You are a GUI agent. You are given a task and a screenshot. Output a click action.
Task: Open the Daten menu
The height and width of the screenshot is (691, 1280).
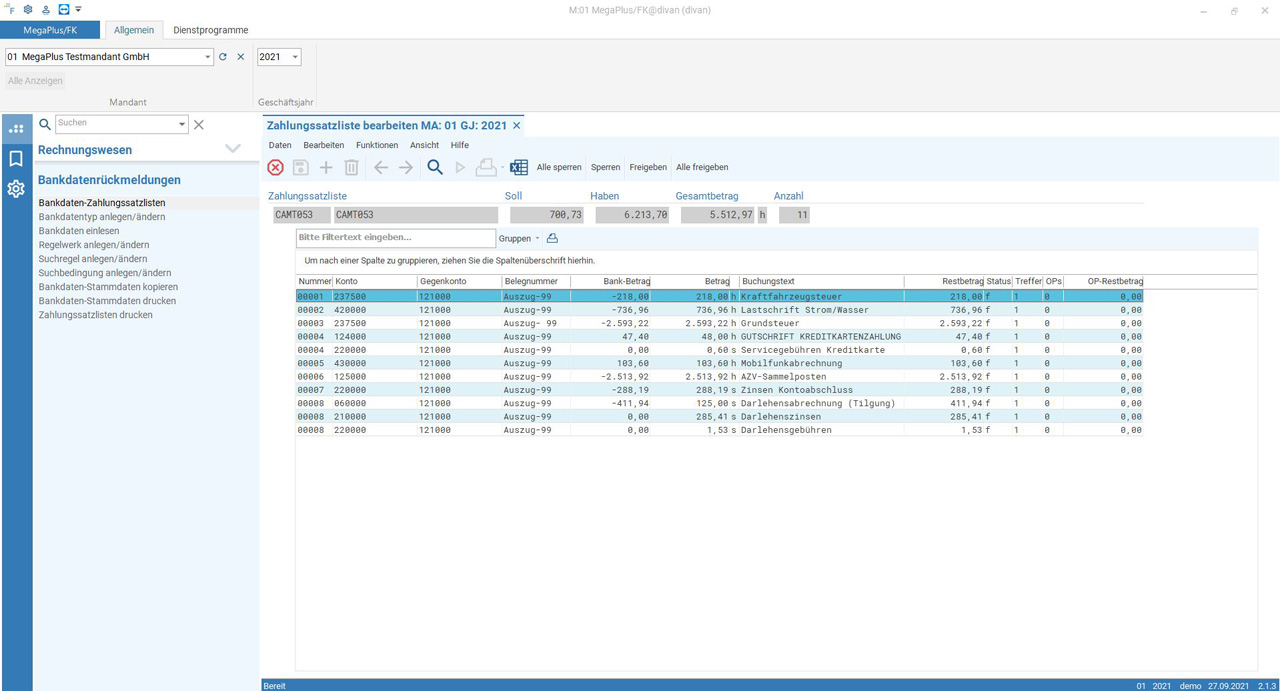tap(280, 145)
